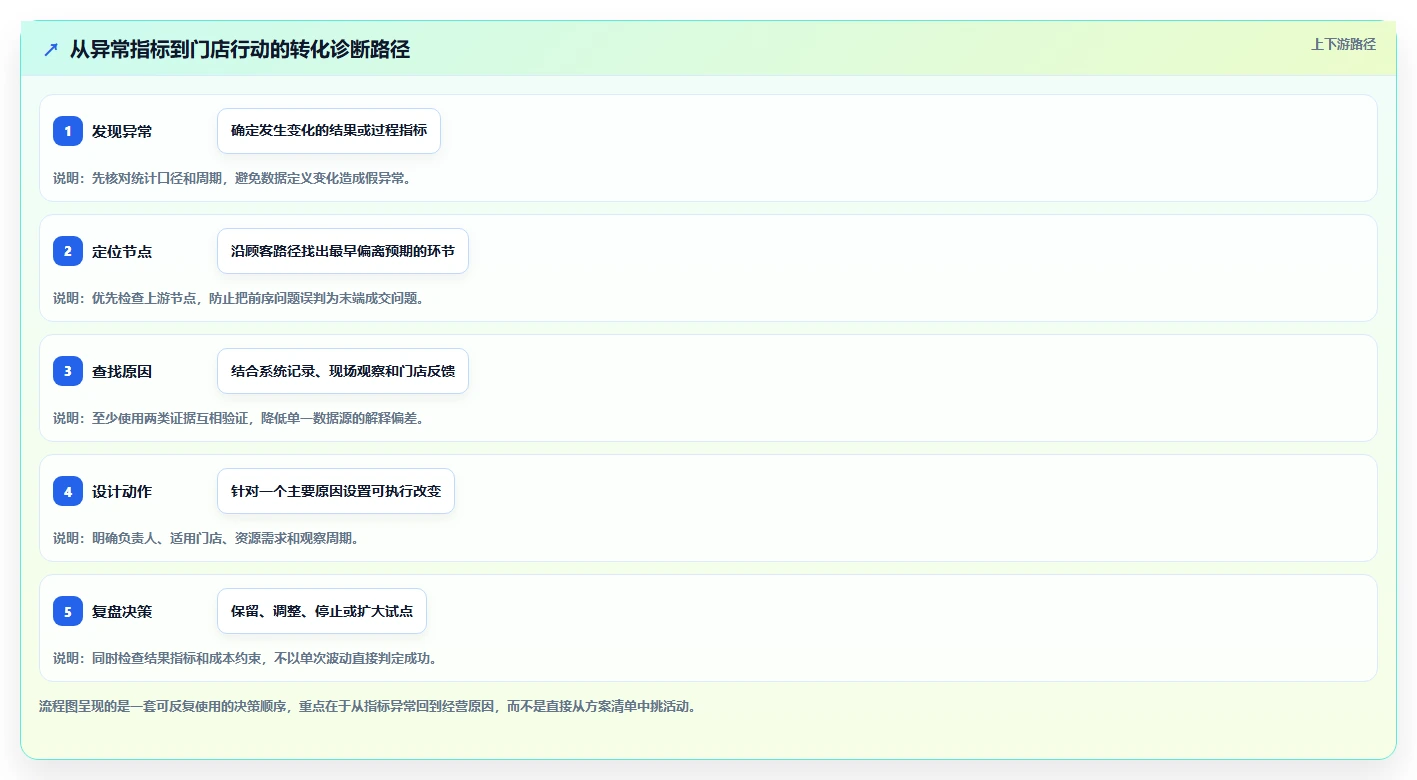Click the 定位节点 step label
This screenshot has width=1417, height=780.
pos(122,251)
